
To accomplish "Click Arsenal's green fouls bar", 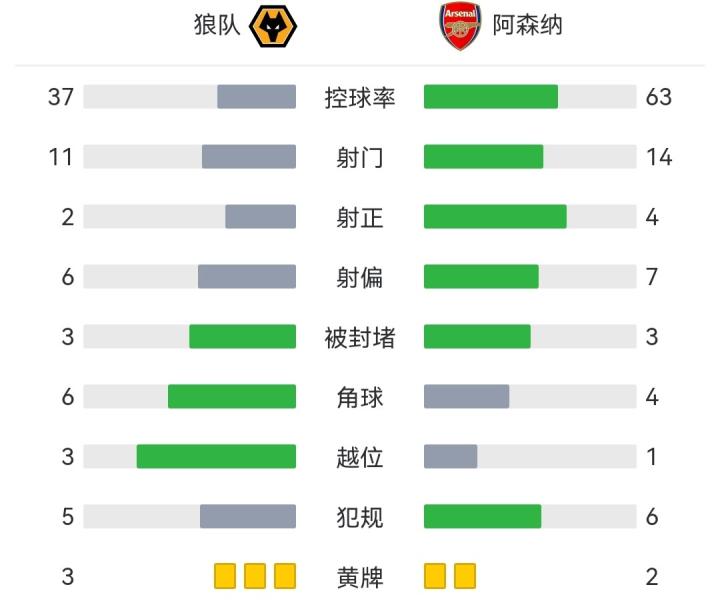I will [482, 517].
